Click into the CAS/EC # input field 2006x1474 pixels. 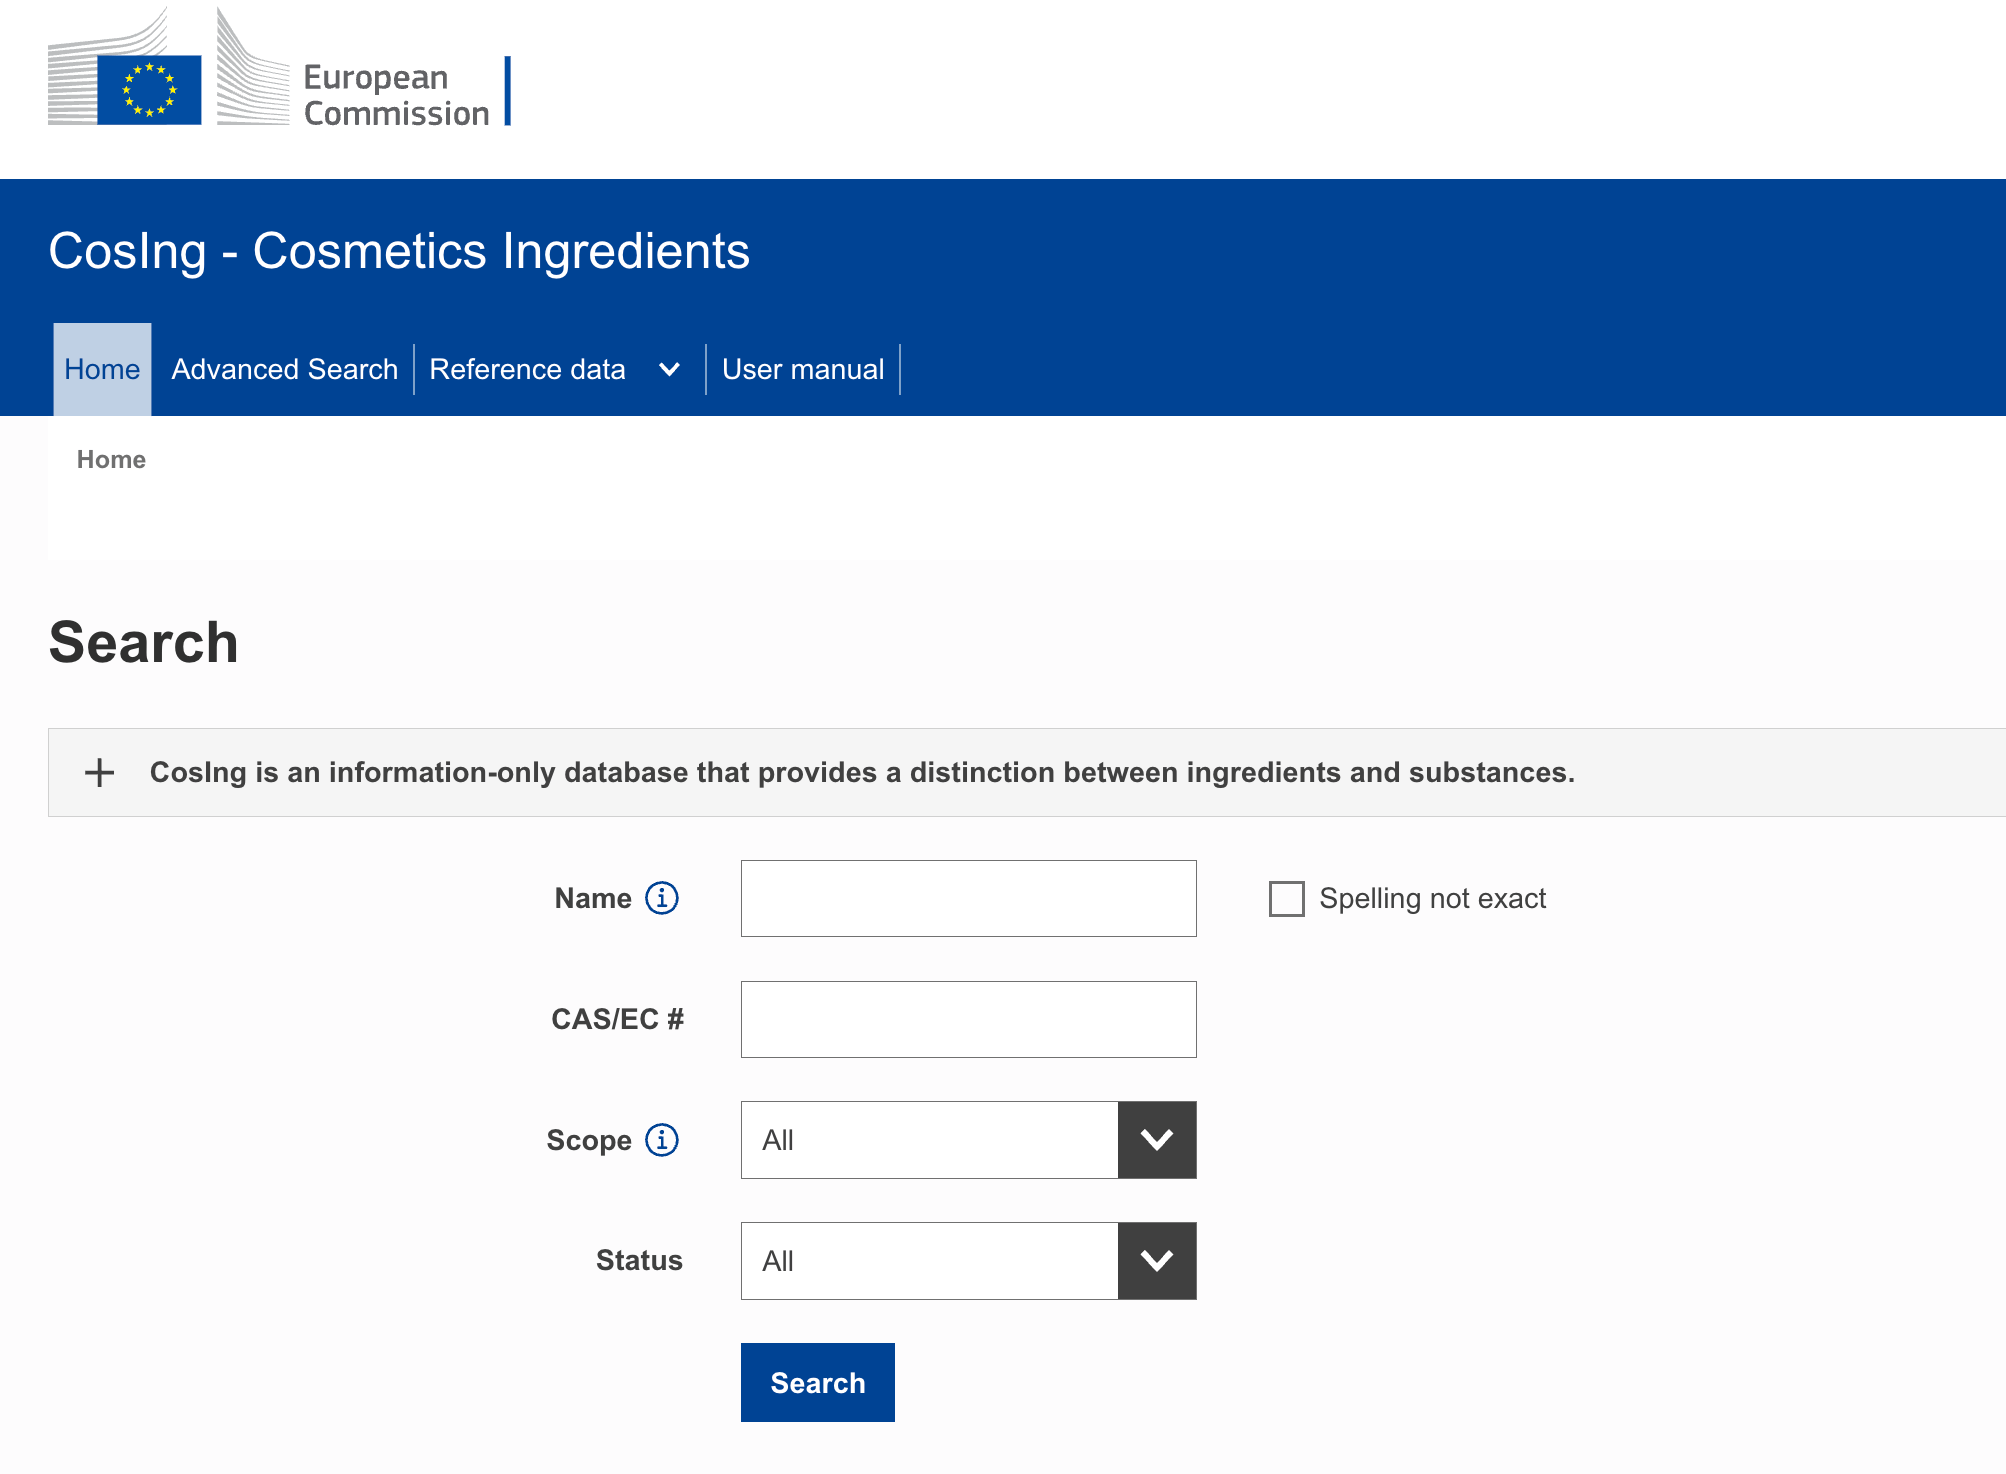968,1019
